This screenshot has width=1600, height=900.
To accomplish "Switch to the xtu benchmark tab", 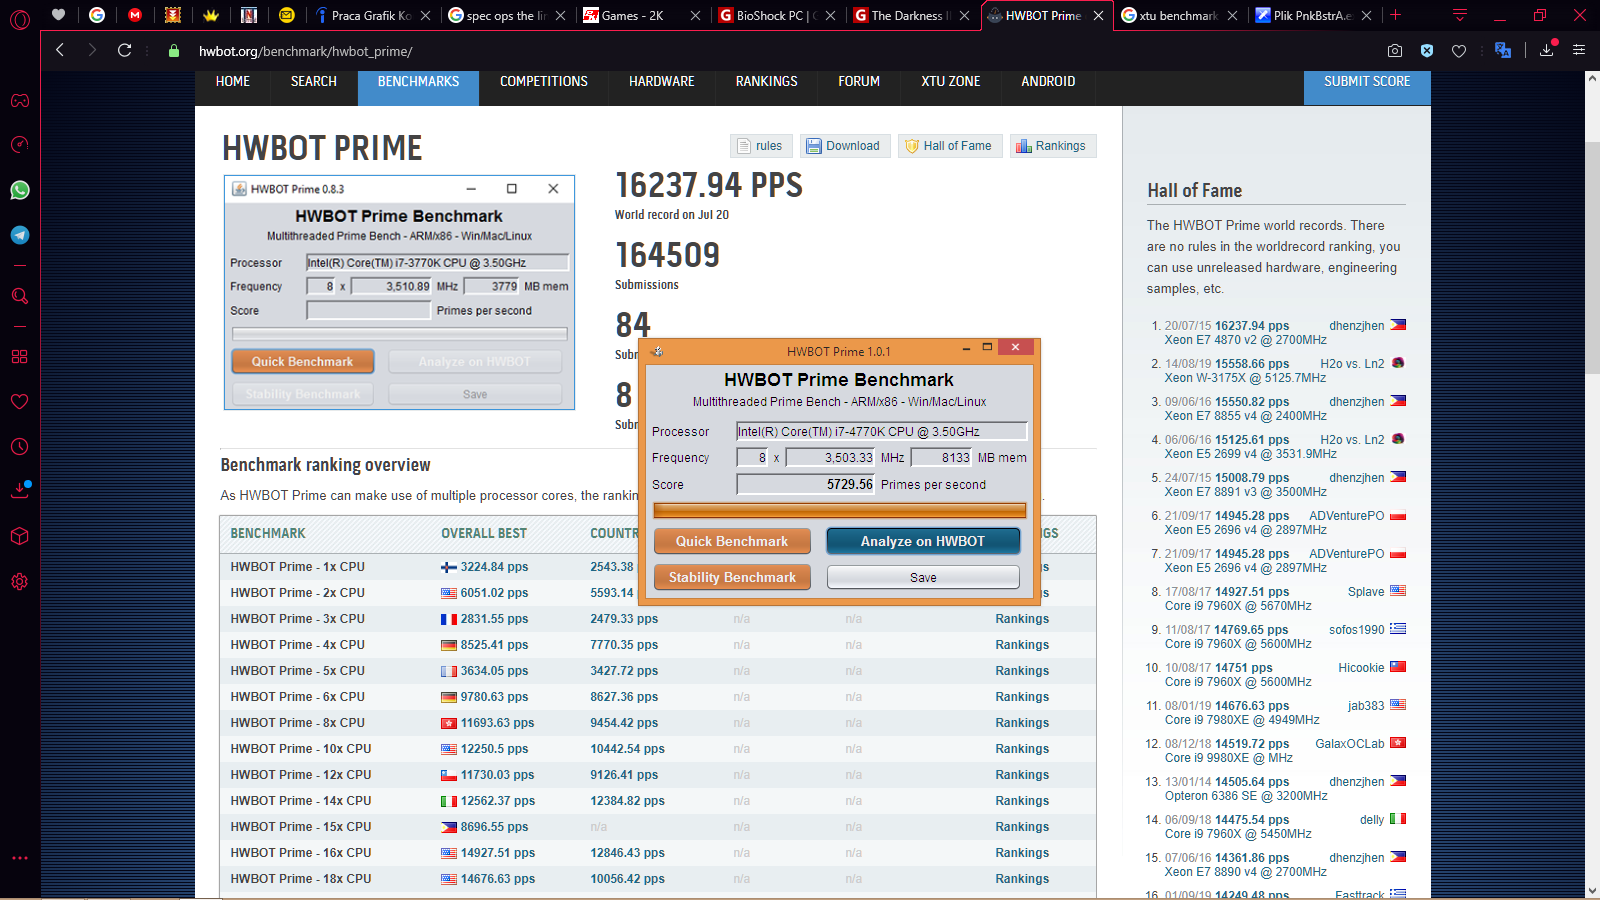I will pos(1178,15).
